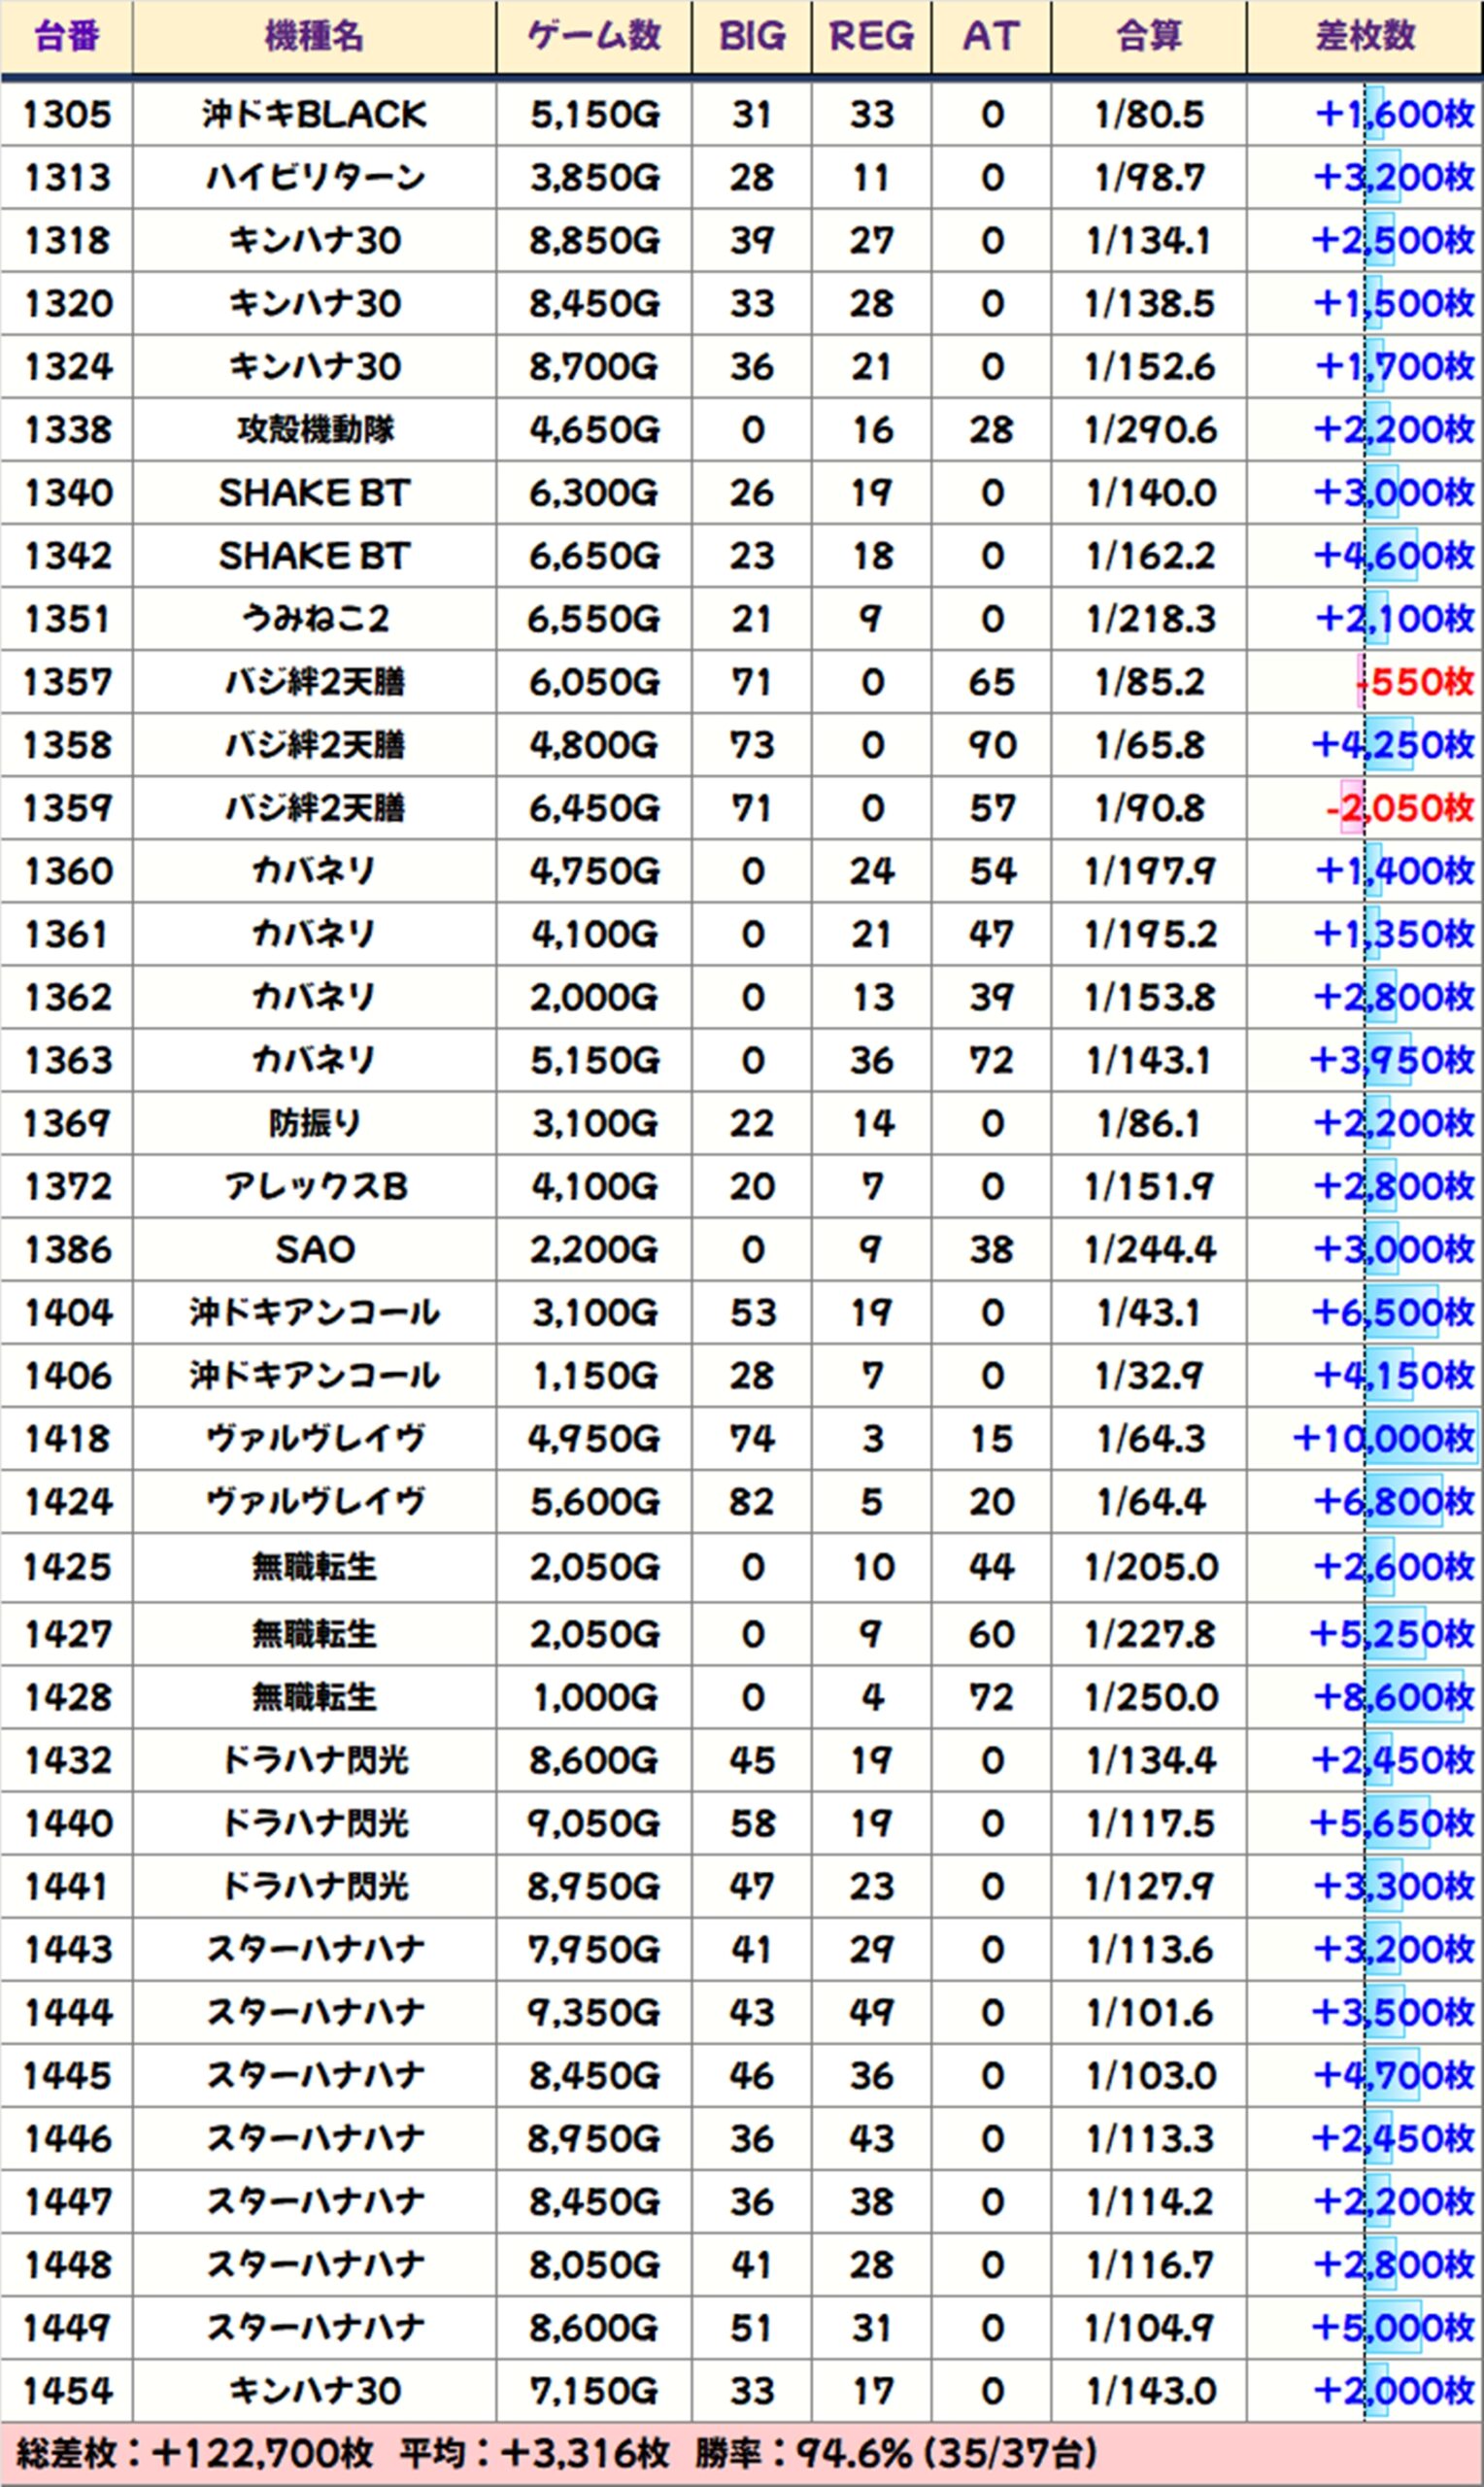Select the ハイビリターン machine name
Screen dimensions: 1484x2487
[314, 178]
